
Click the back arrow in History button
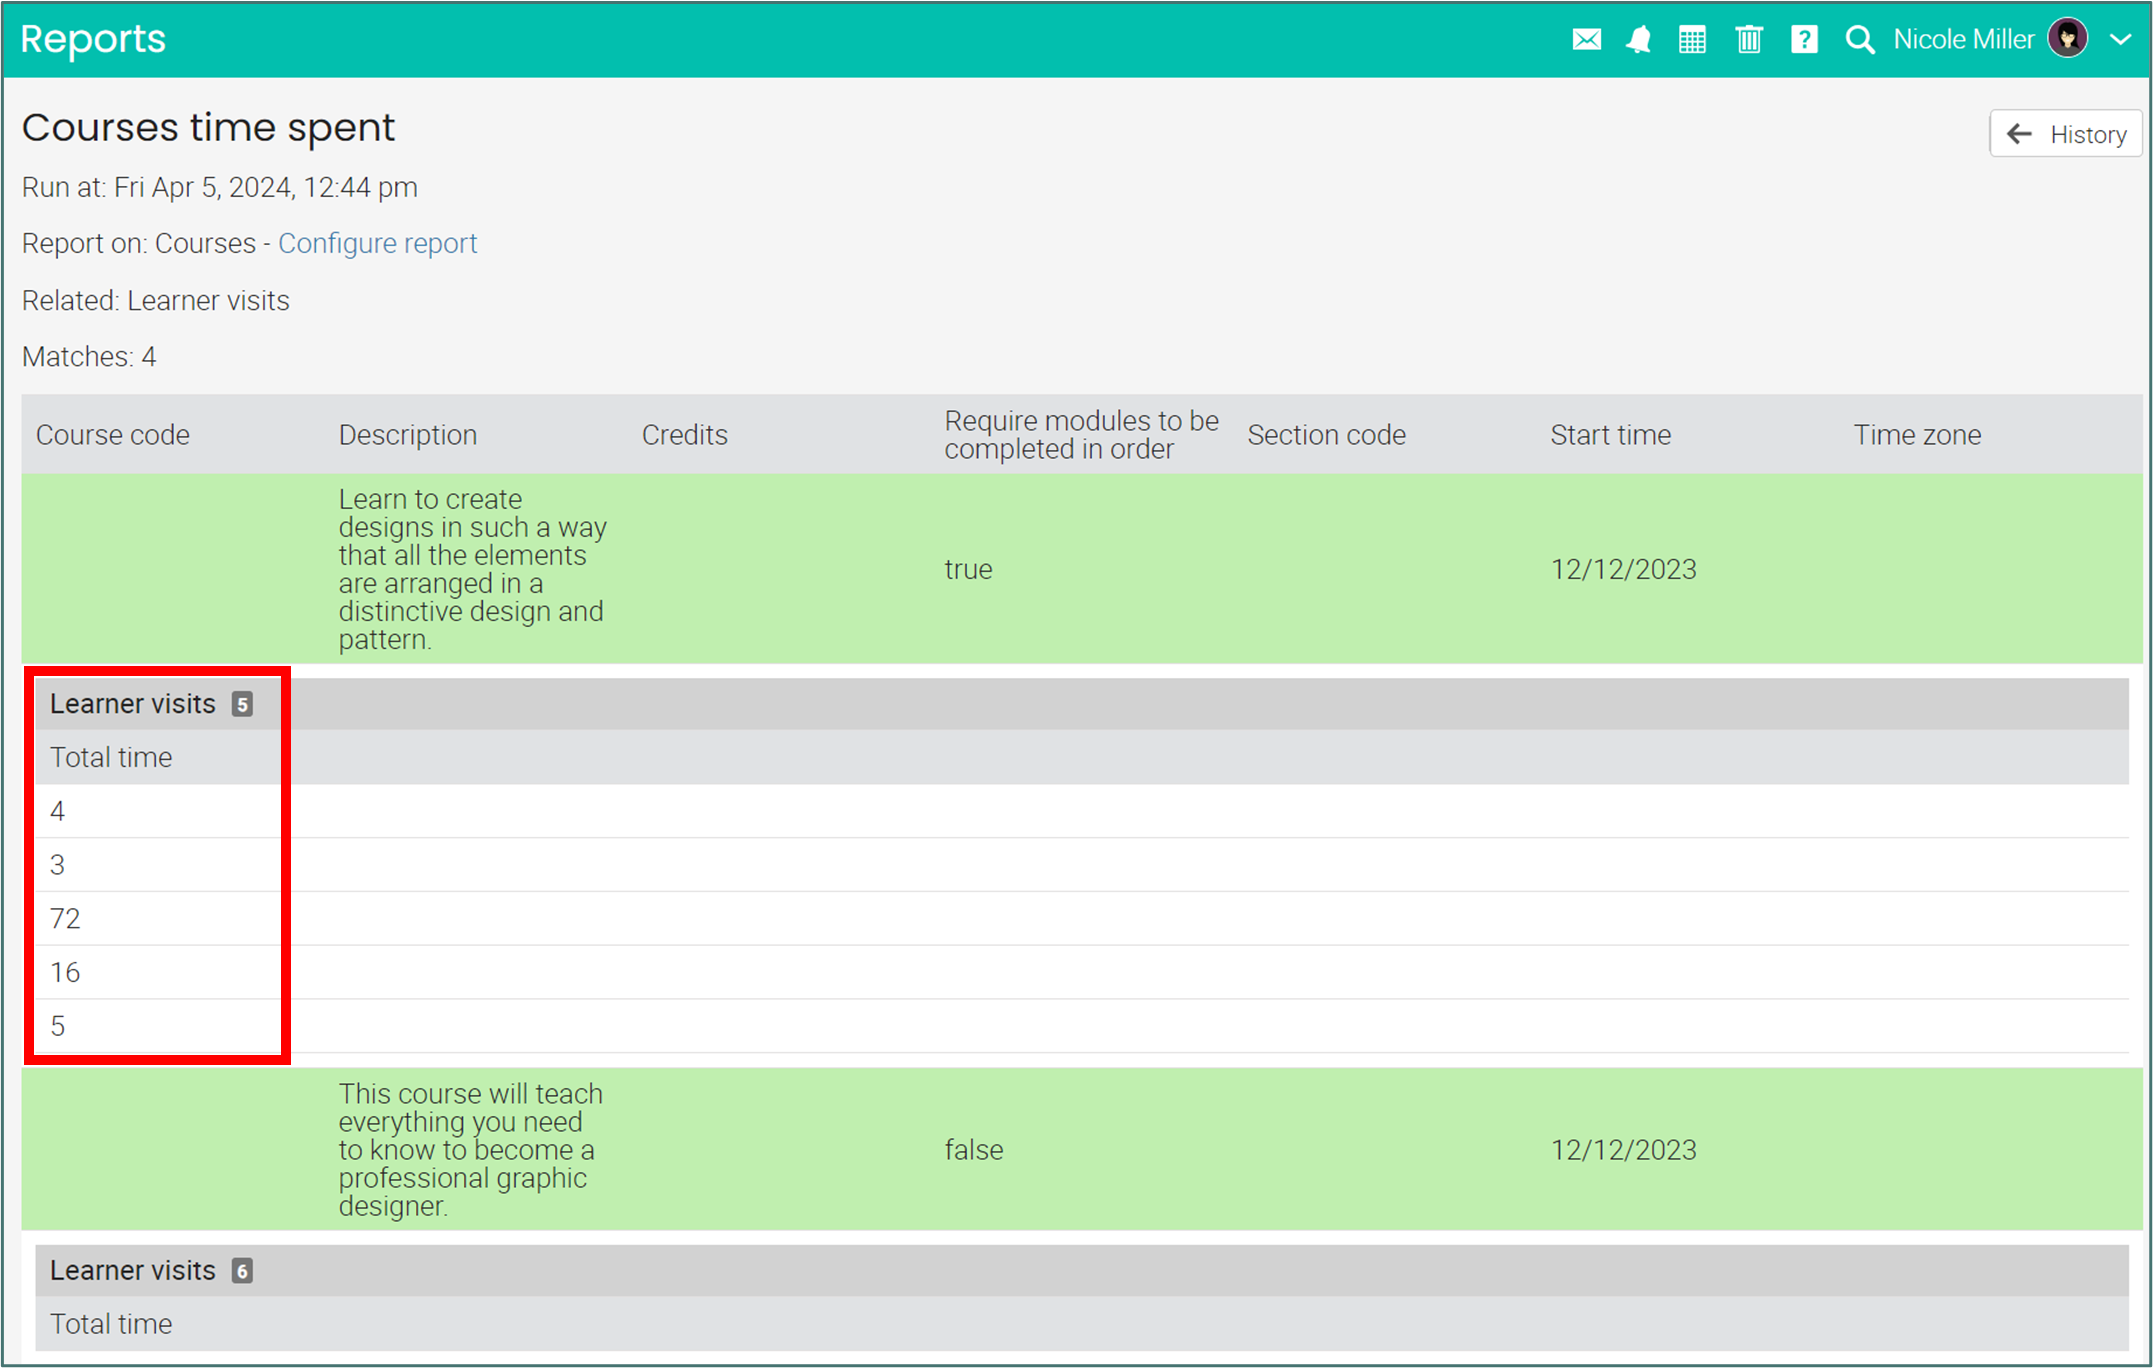coord(2019,134)
